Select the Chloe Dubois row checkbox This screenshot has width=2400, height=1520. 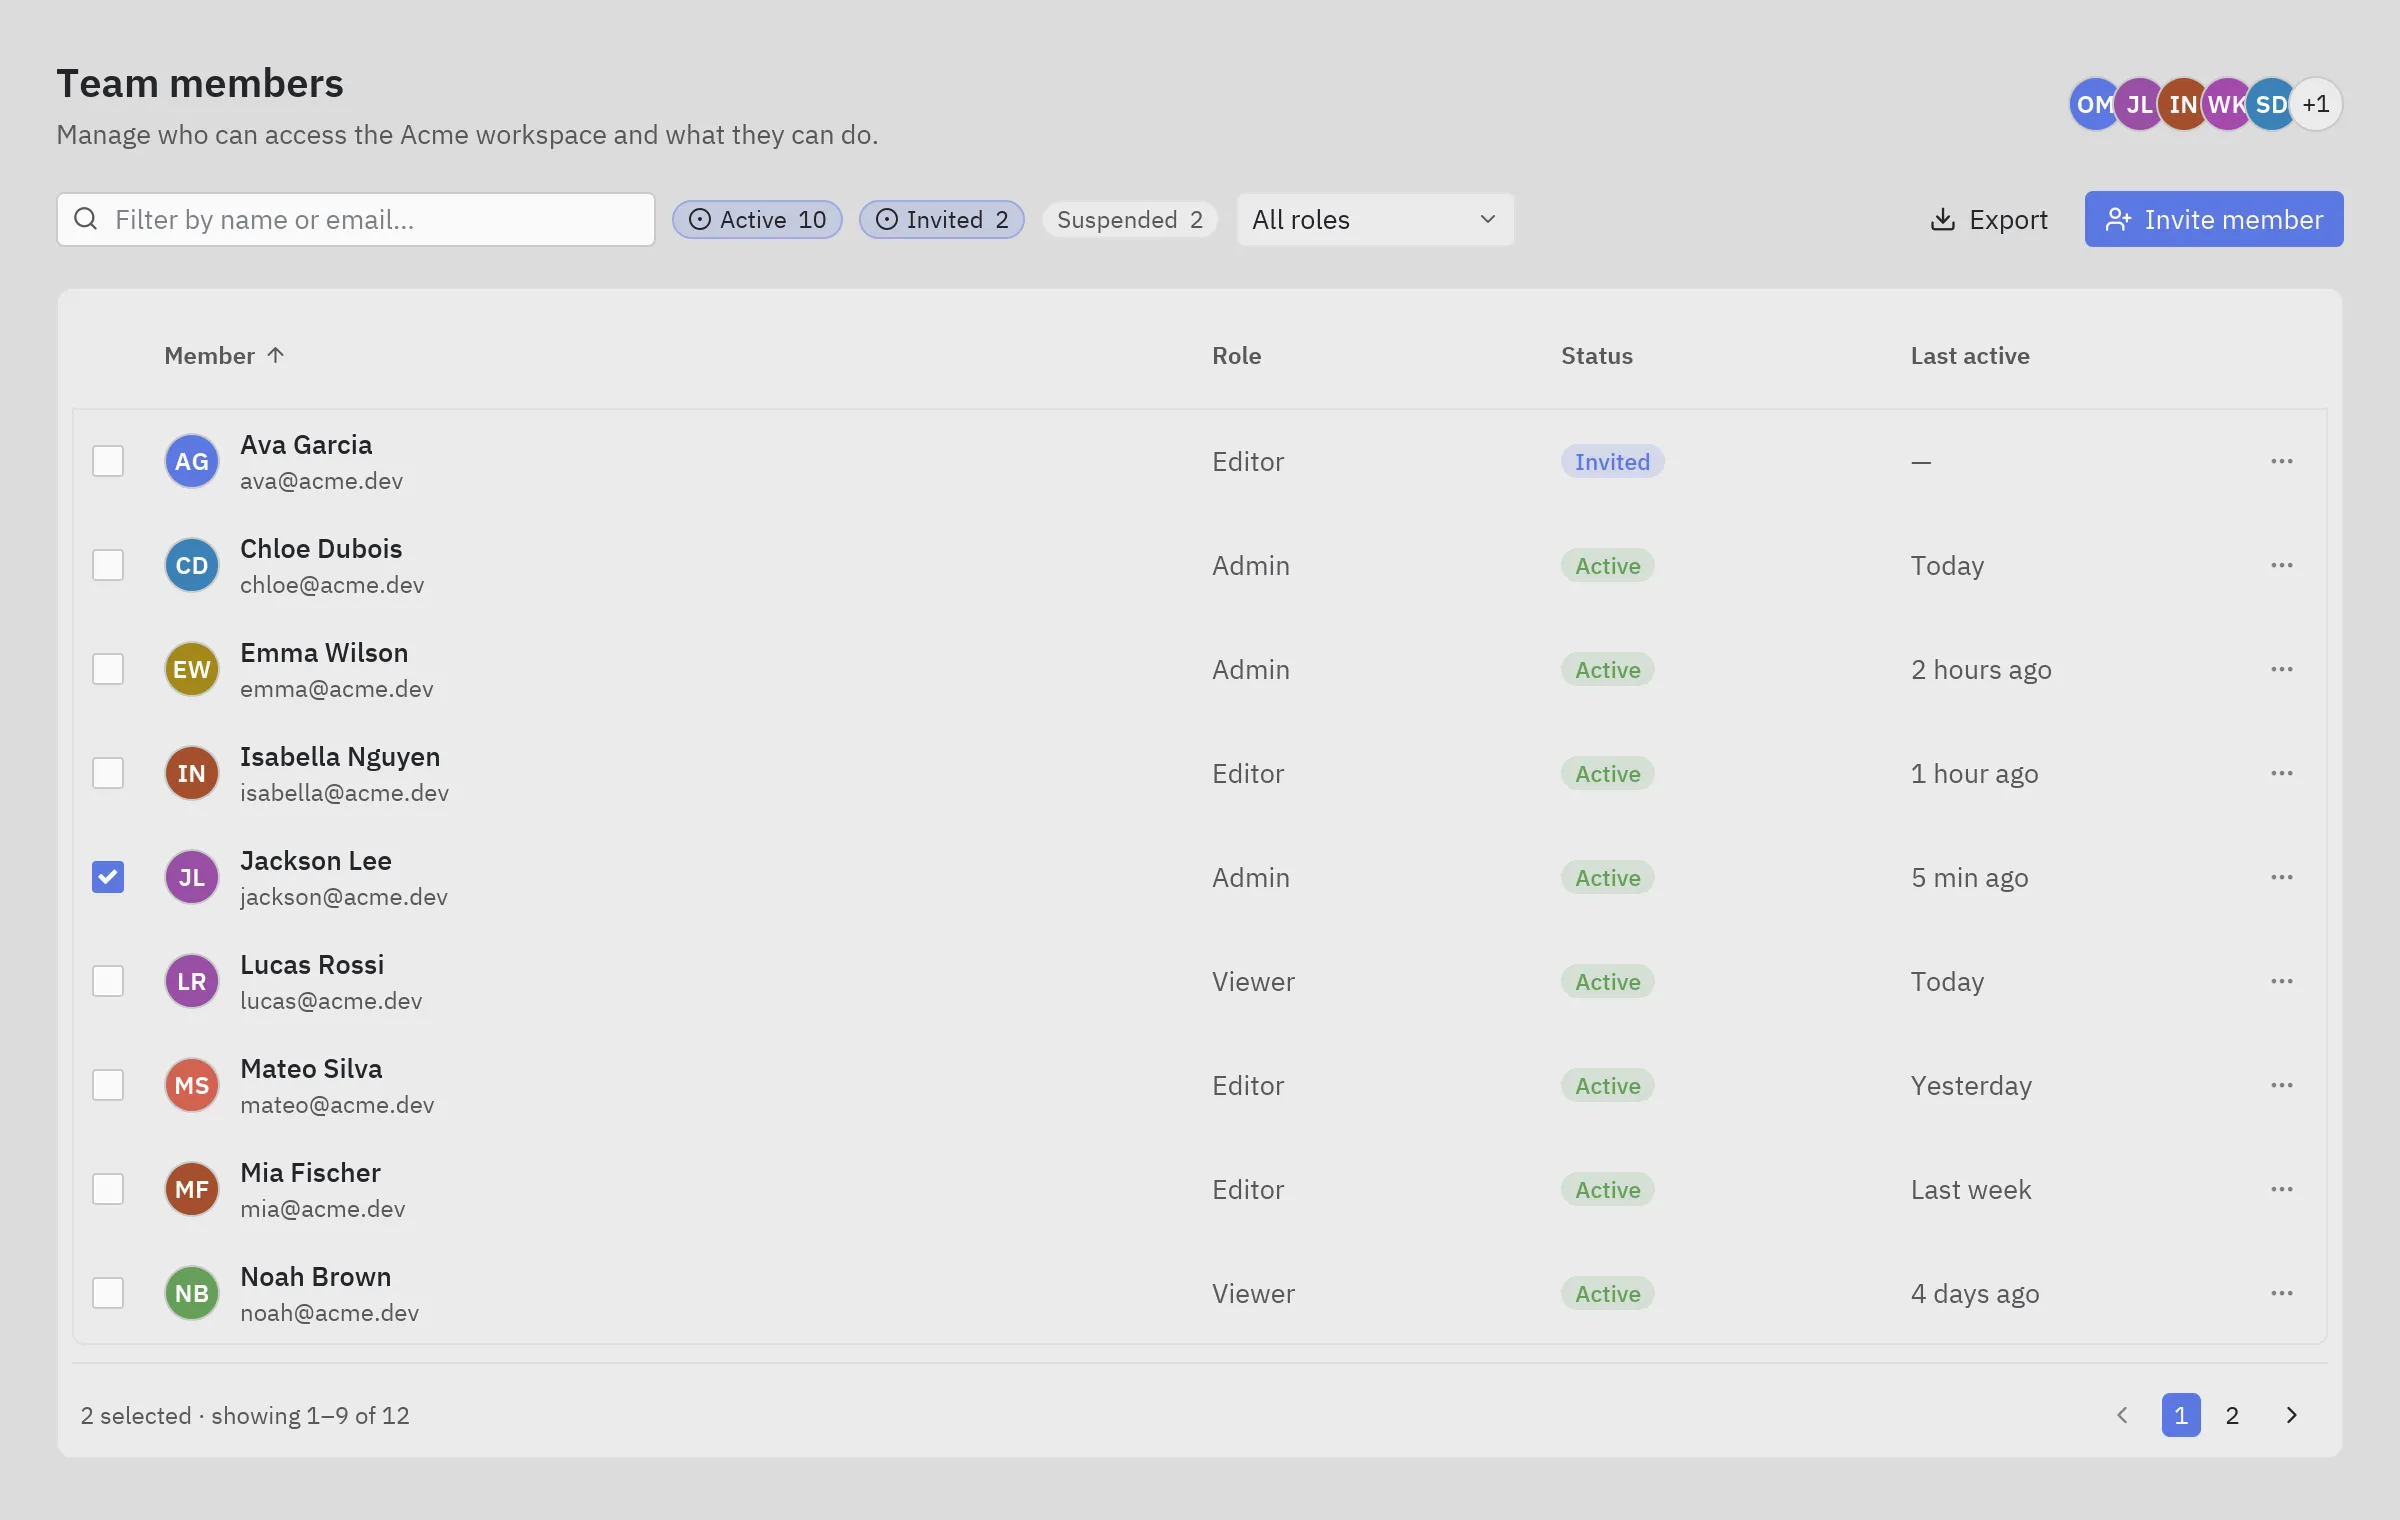[x=108, y=565]
